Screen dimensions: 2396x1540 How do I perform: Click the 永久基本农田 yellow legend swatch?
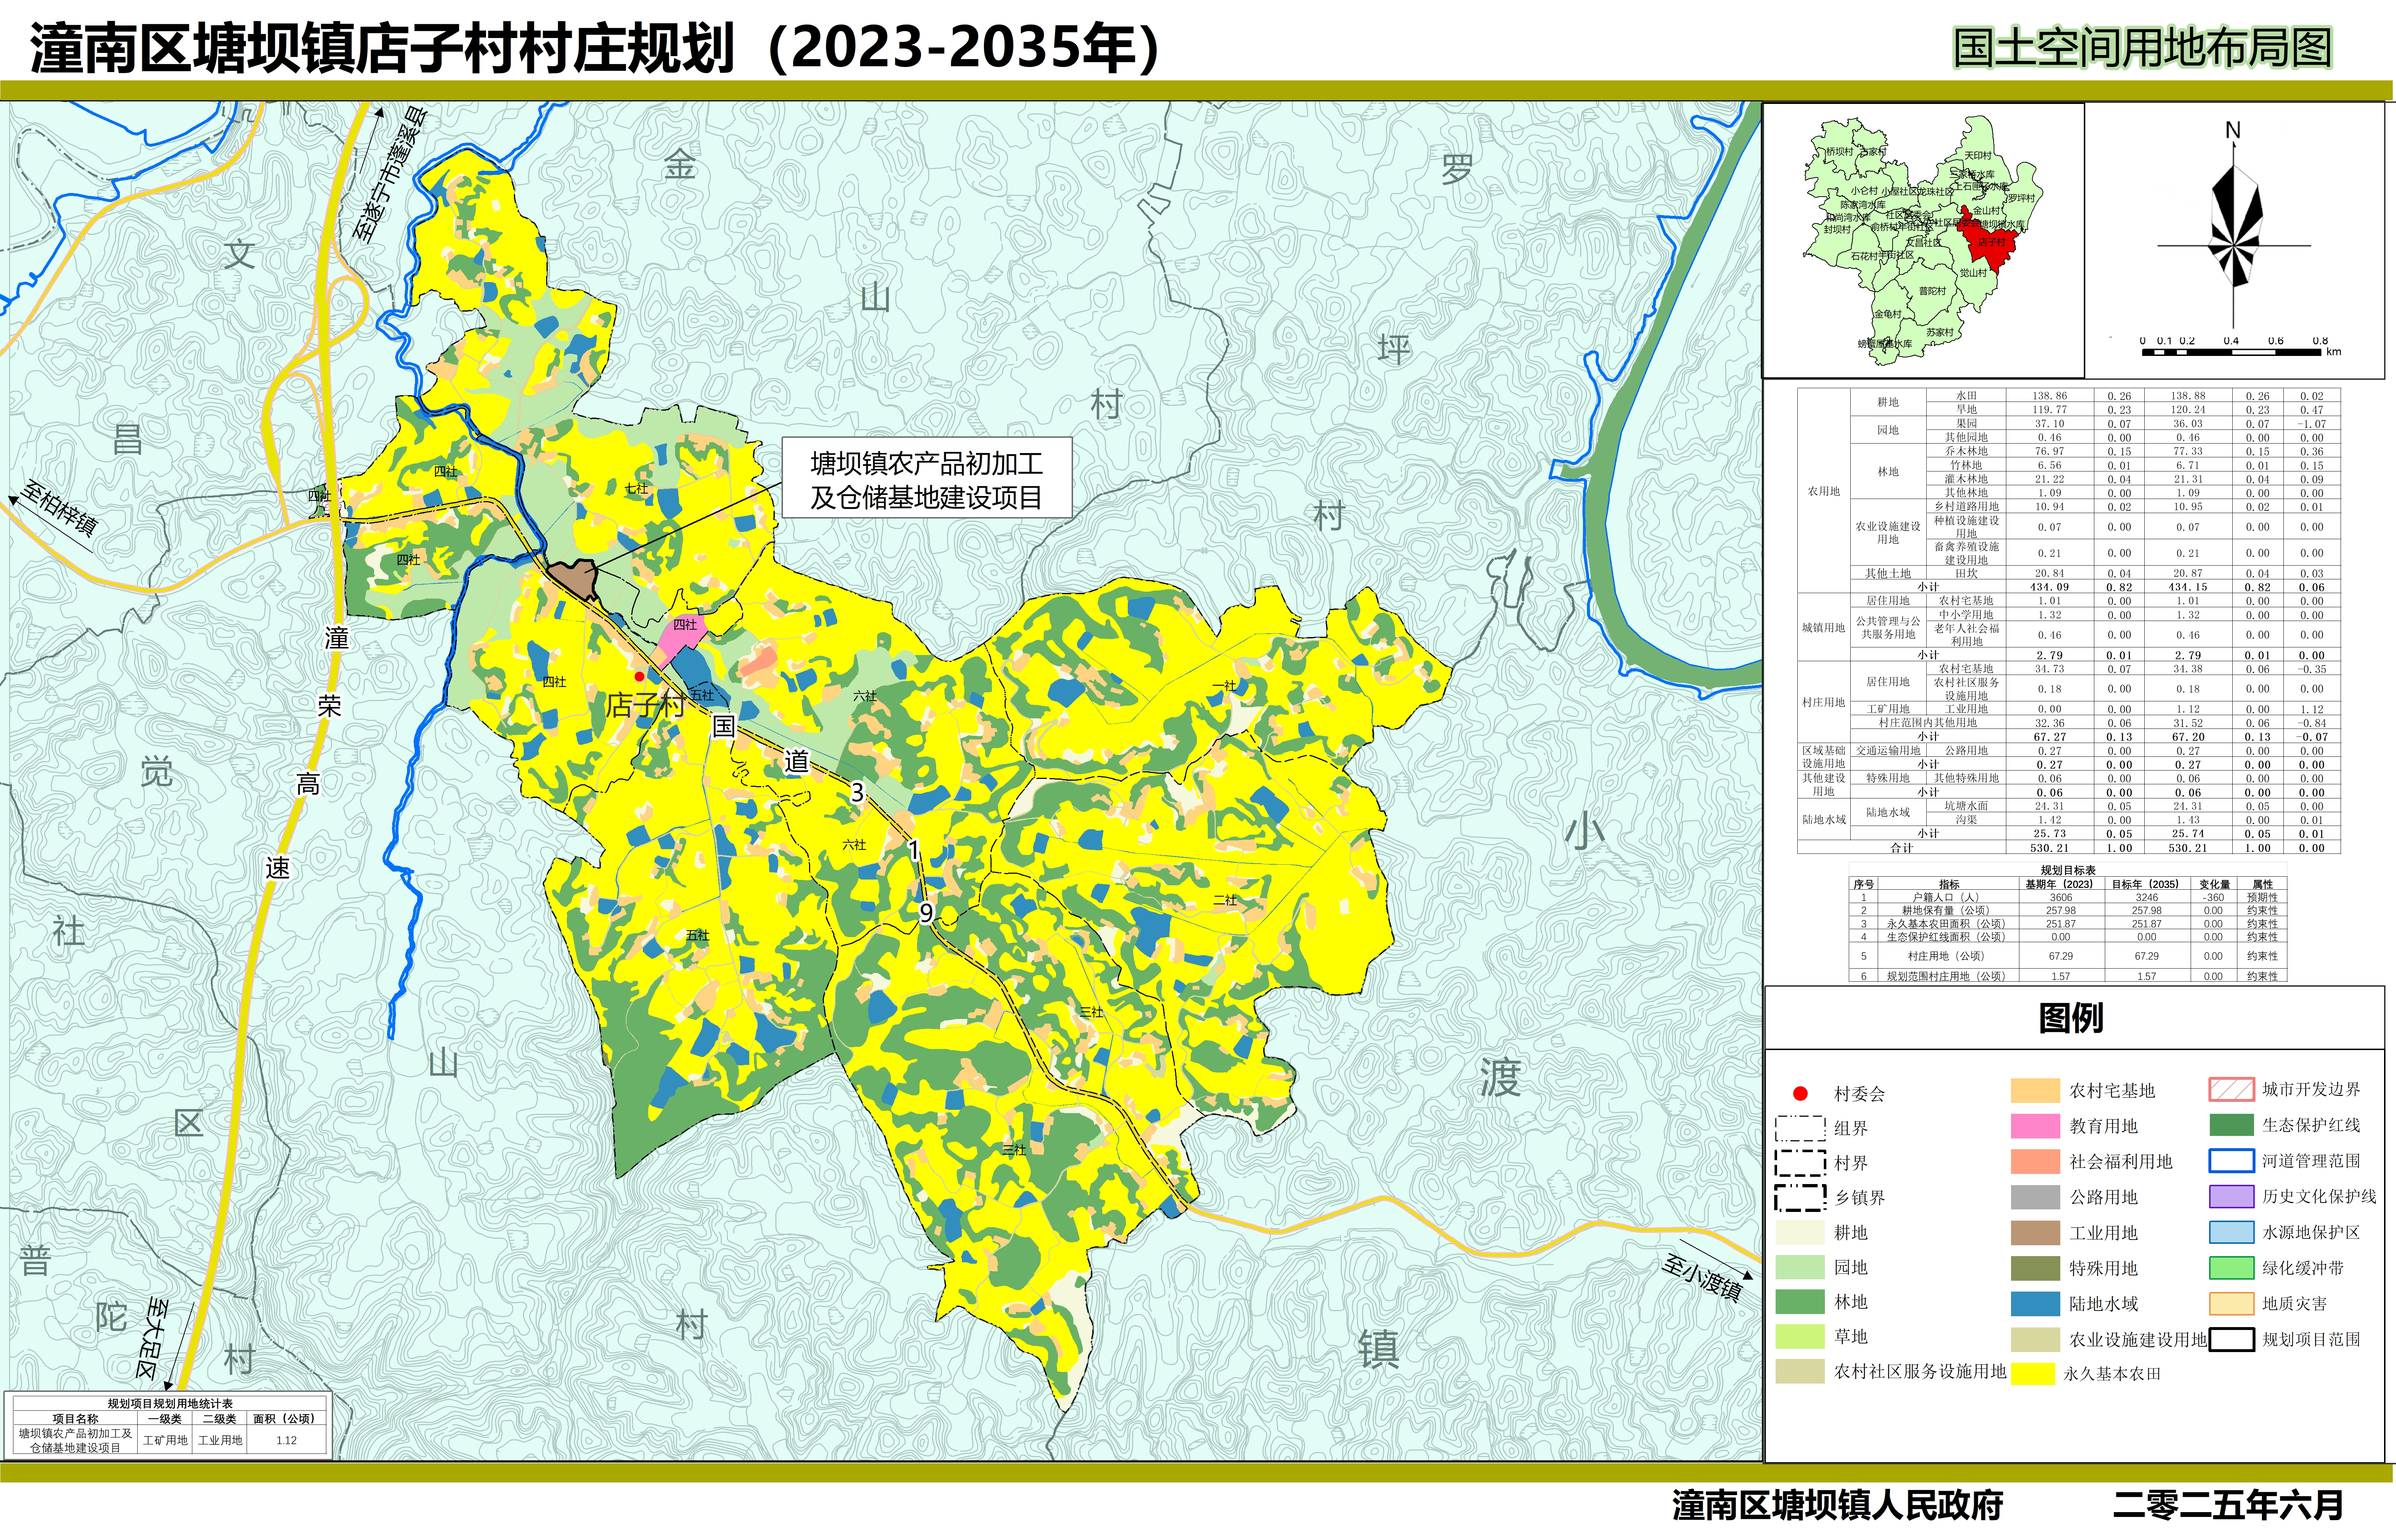[2033, 1374]
